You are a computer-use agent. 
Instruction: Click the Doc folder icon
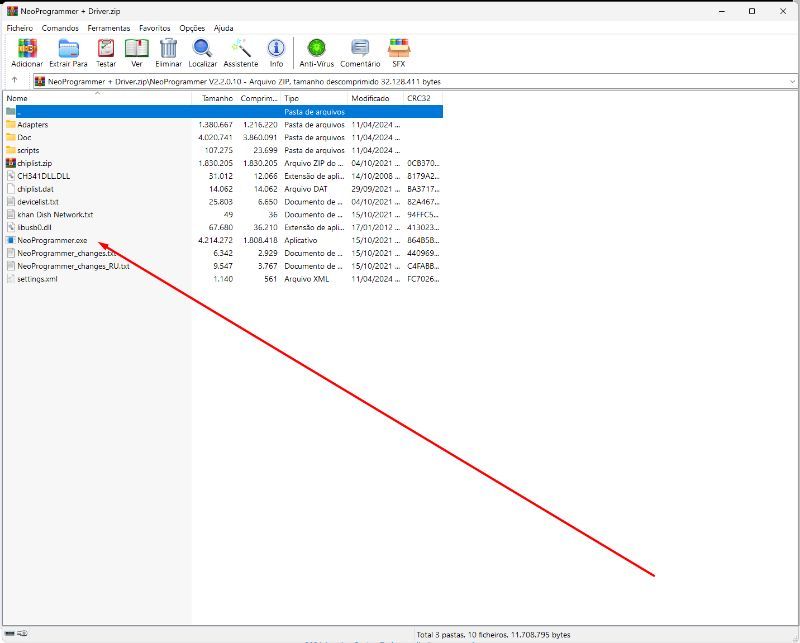click(11, 137)
